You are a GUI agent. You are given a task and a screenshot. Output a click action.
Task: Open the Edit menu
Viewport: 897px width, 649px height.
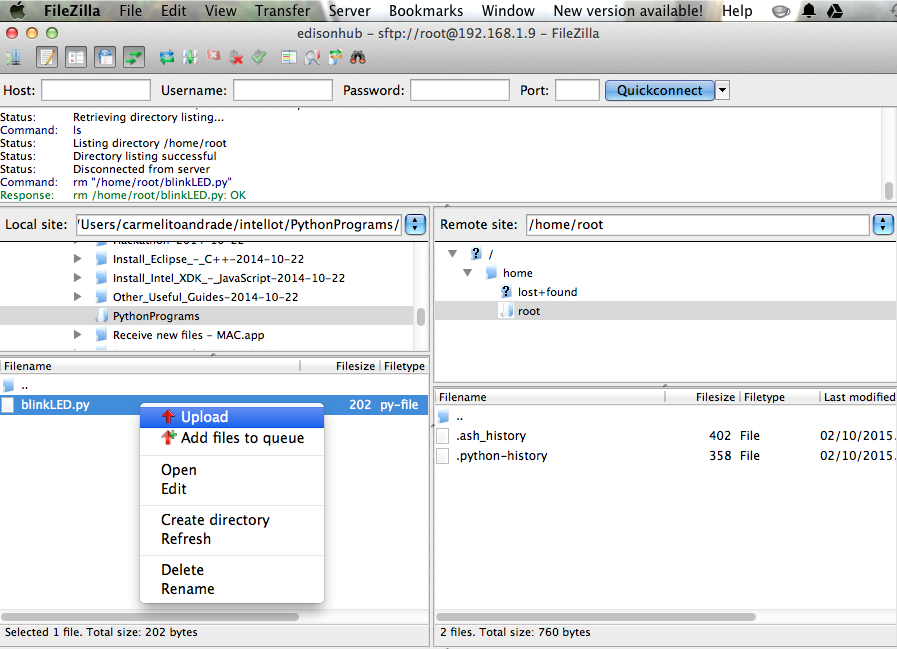pyautogui.click(x=173, y=11)
